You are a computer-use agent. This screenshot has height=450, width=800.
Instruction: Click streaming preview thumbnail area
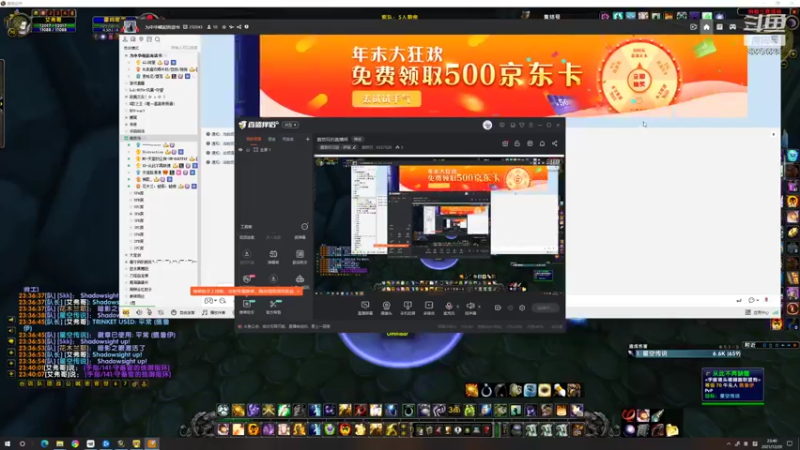(x=439, y=226)
